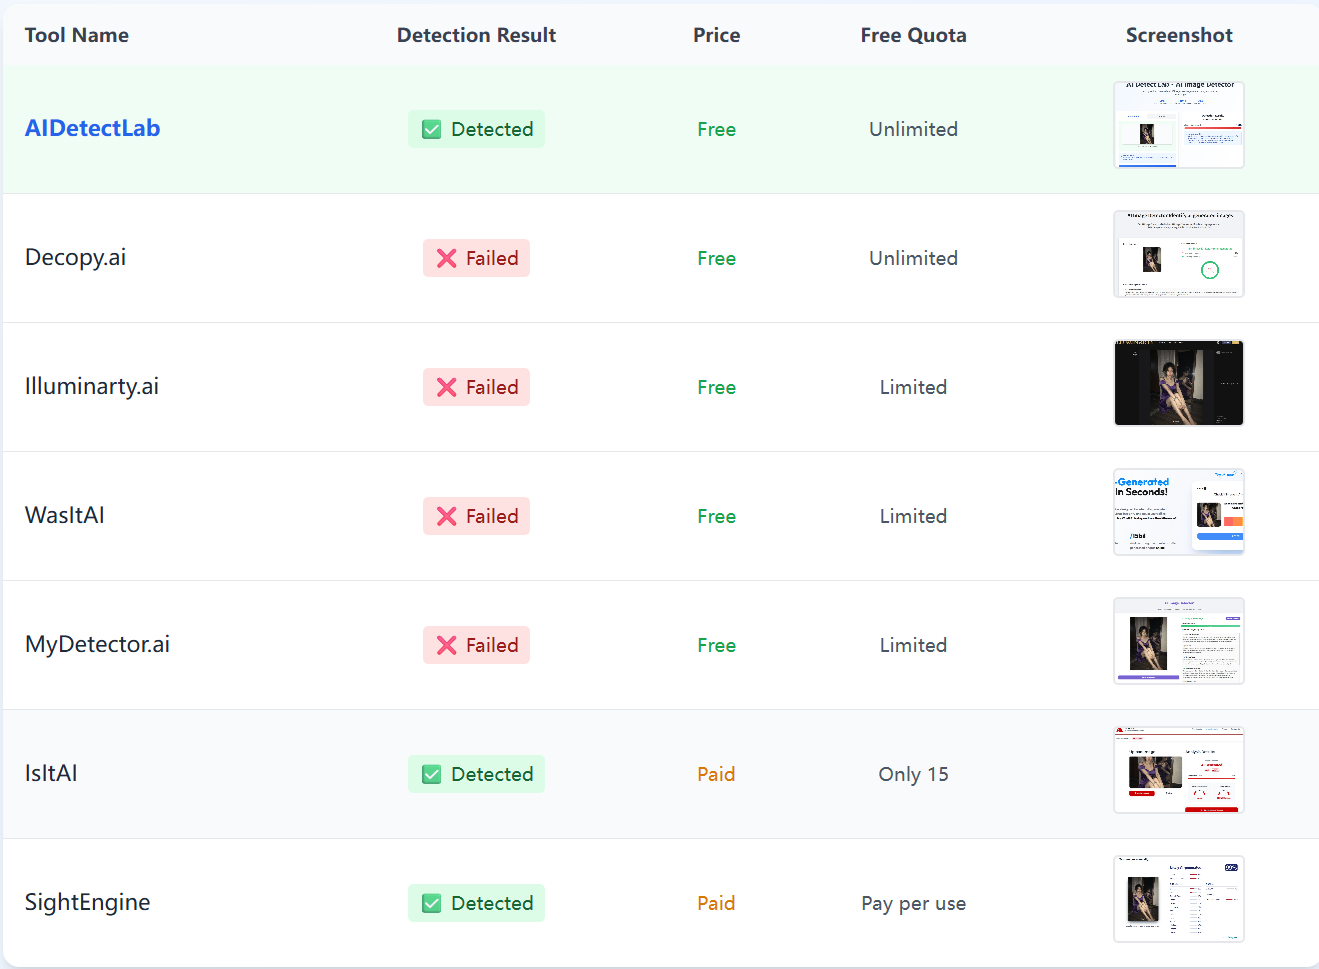Select the Tool Name column header
Screen dimensions: 1319x969
(x=76, y=35)
